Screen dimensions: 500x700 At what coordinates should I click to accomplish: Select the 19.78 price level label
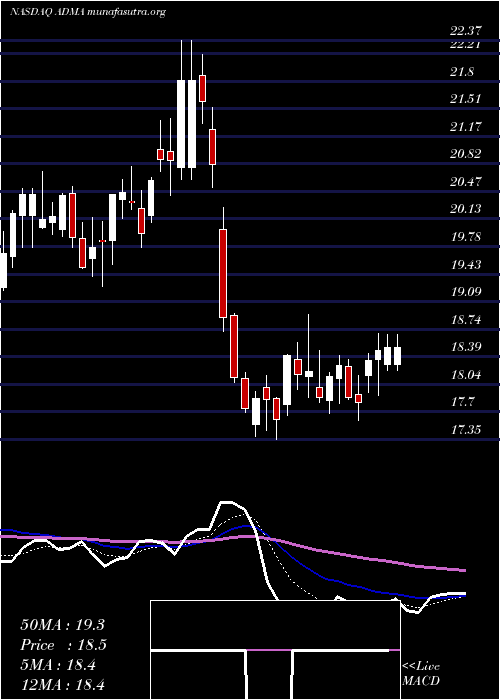[466, 237]
